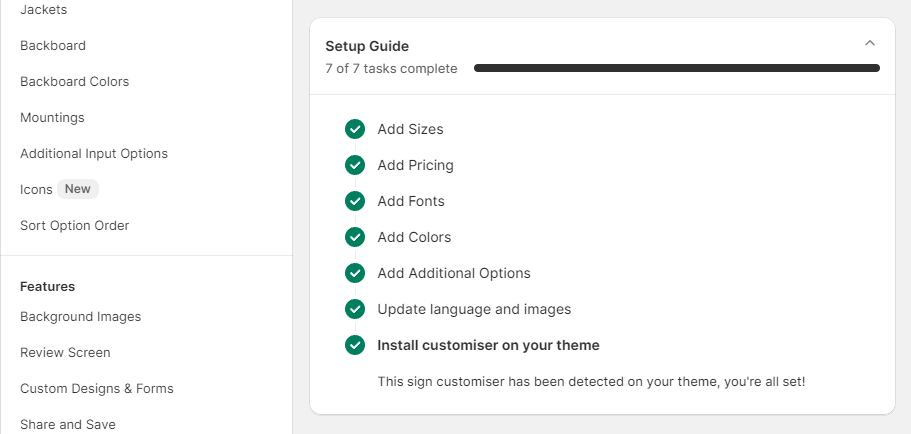Open the Jackets menu item
This screenshot has width=911, height=434.
(x=44, y=9)
